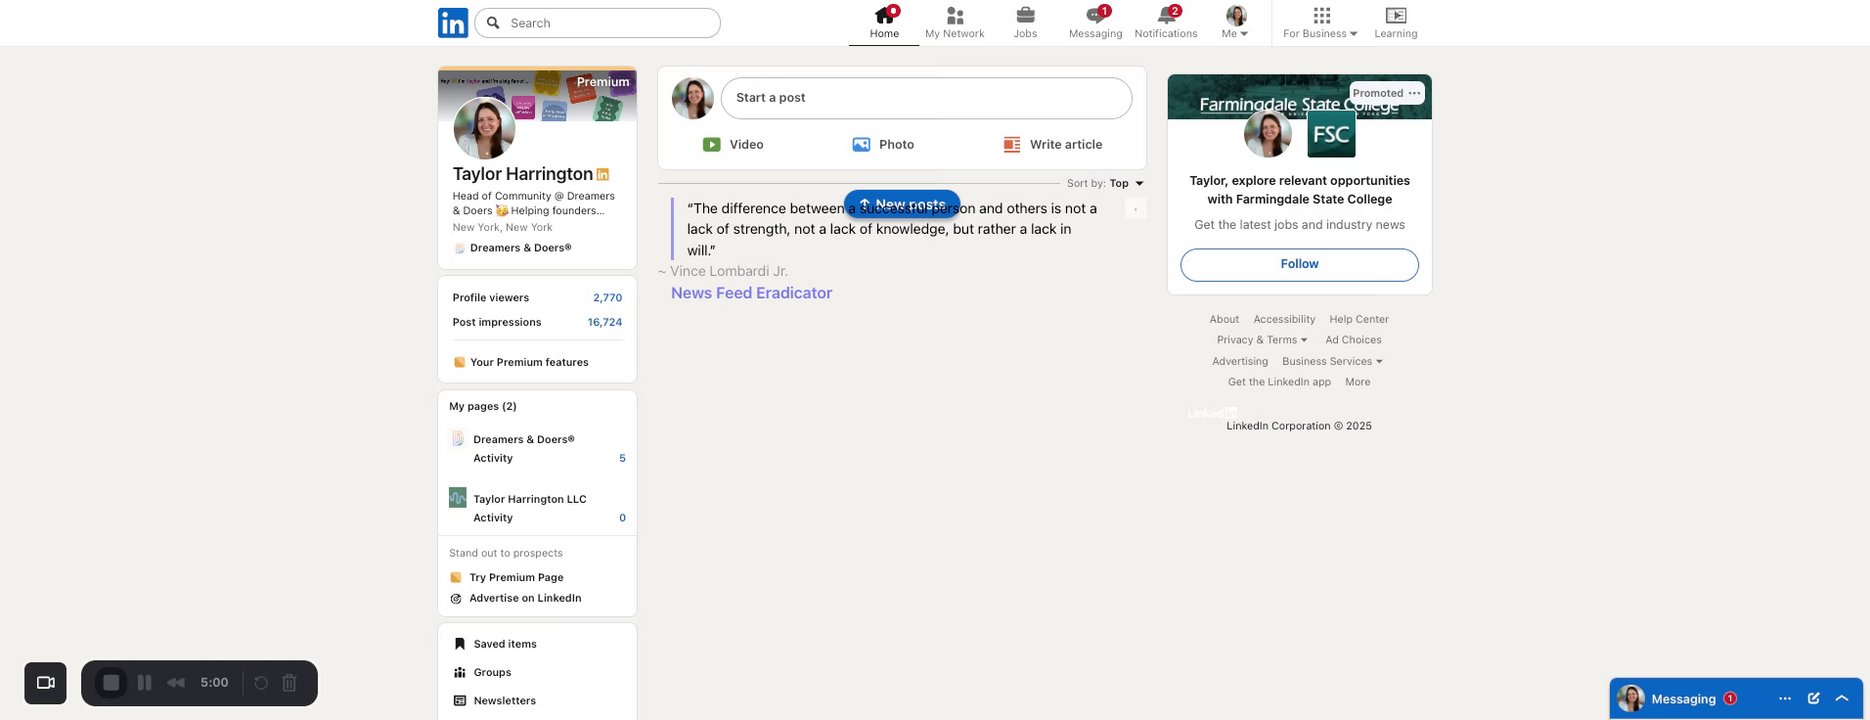Image resolution: width=1870 pixels, height=720 pixels.
Task: Open the Promoted ad options menu
Action: click(1414, 93)
